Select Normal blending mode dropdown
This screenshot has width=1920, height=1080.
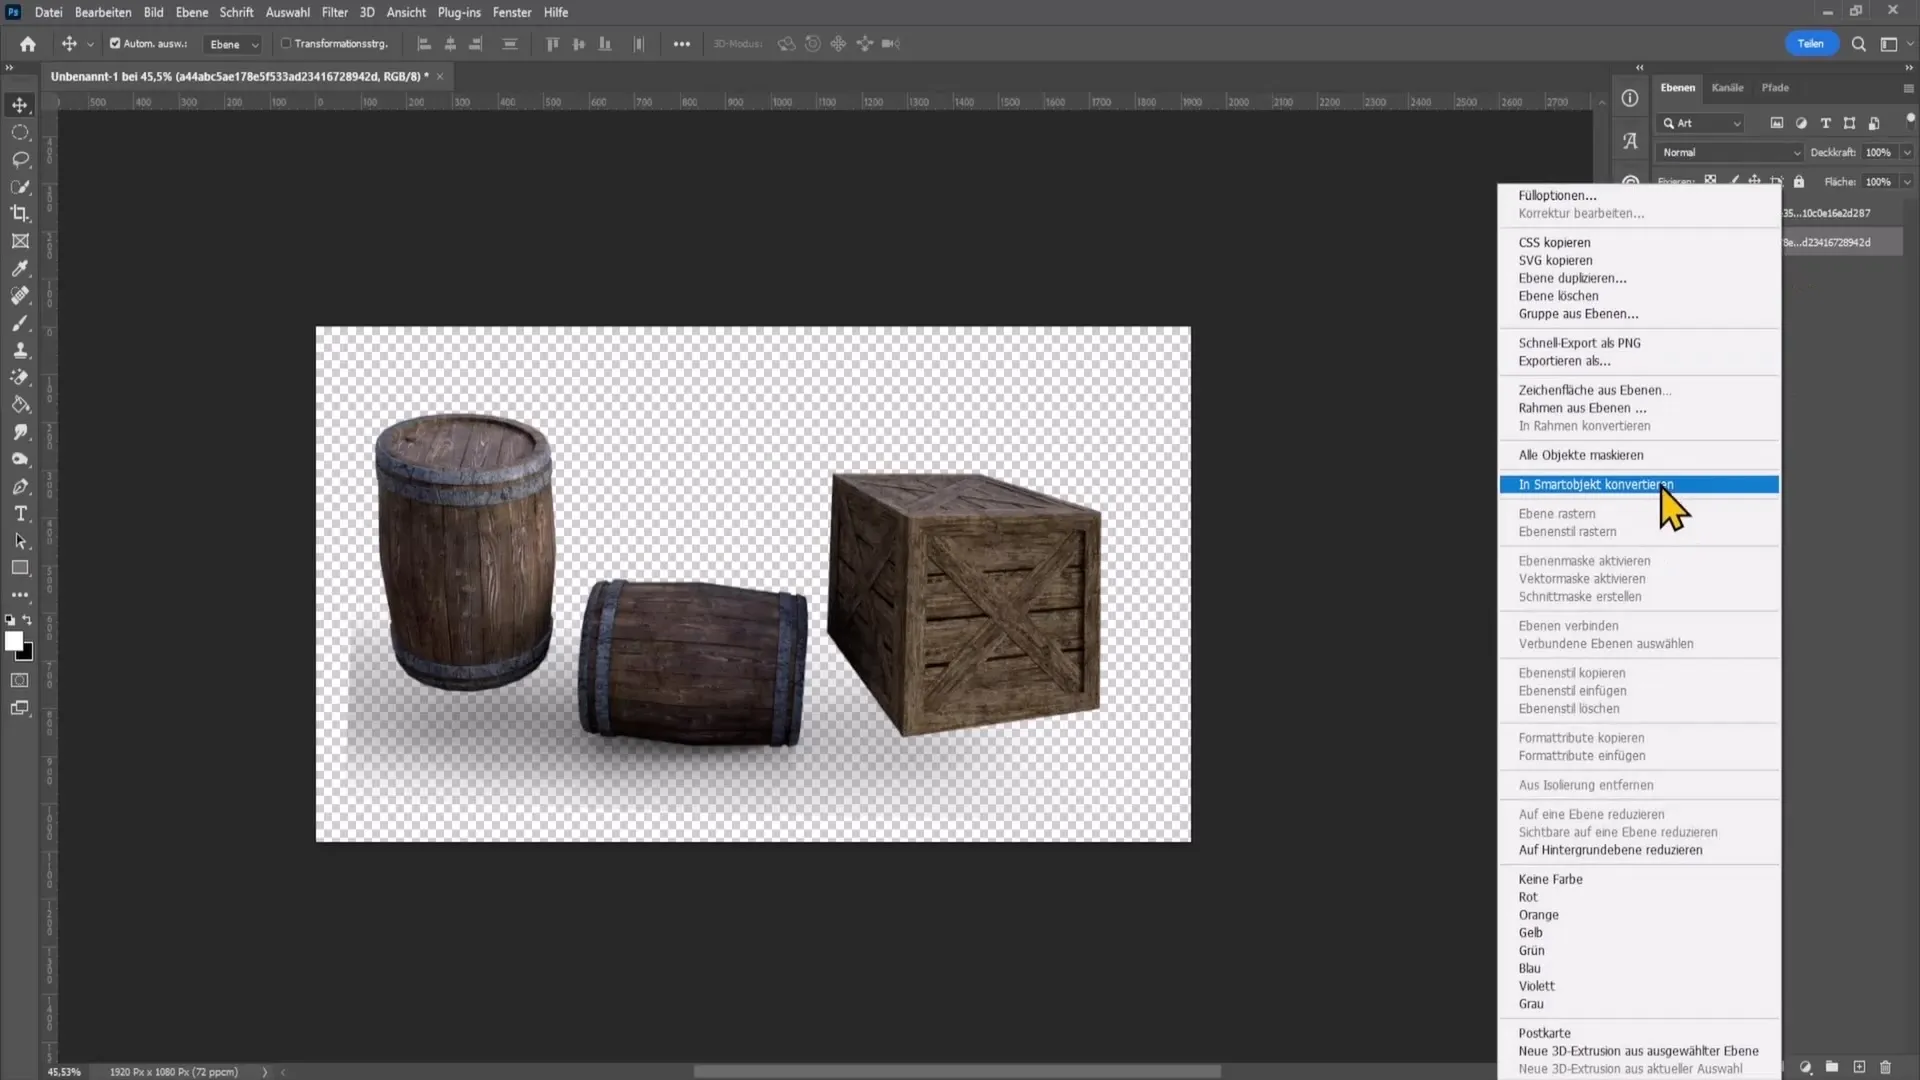pos(1727,152)
